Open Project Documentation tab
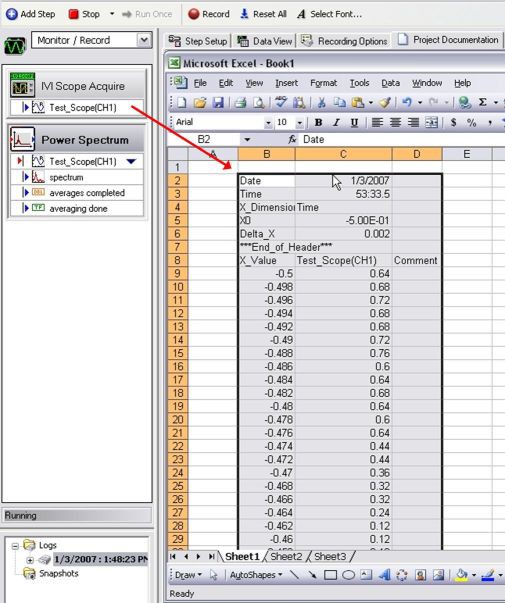This screenshot has width=505, height=603. click(x=448, y=40)
